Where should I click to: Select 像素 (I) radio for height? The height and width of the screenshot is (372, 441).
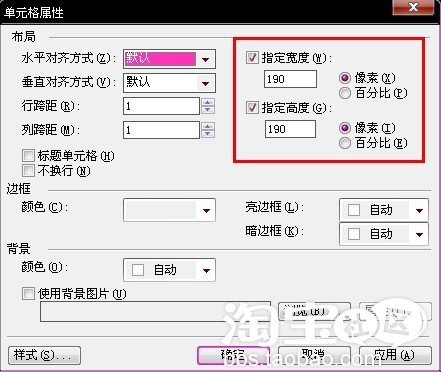[x=345, y=128]
